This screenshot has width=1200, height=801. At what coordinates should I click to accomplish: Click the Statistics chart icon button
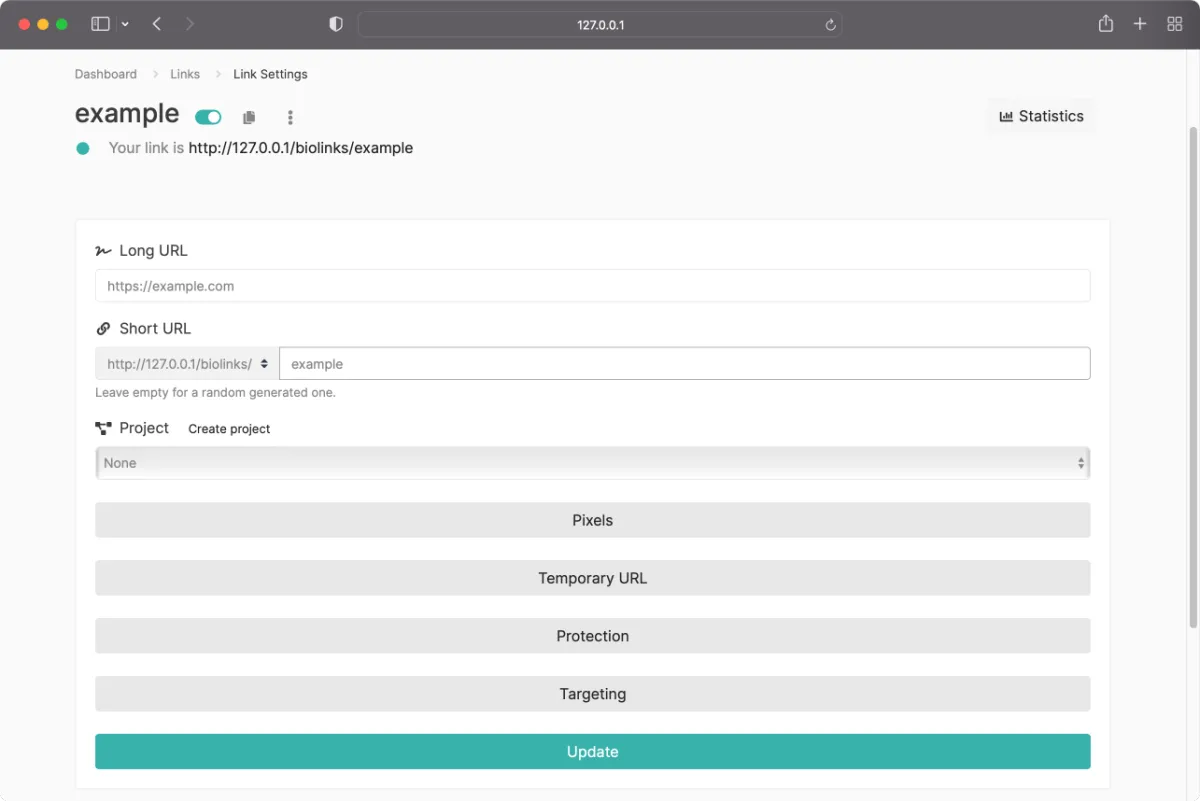point(1041,116)
